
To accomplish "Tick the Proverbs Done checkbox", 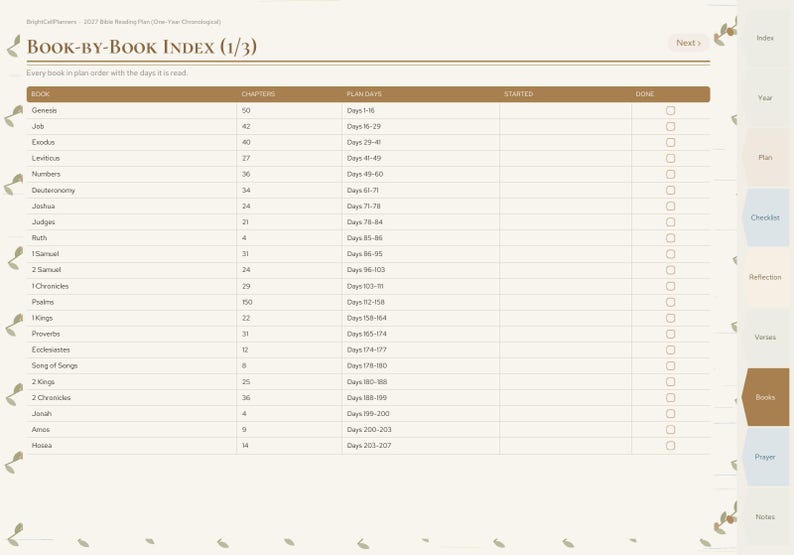I will (670, 334).
